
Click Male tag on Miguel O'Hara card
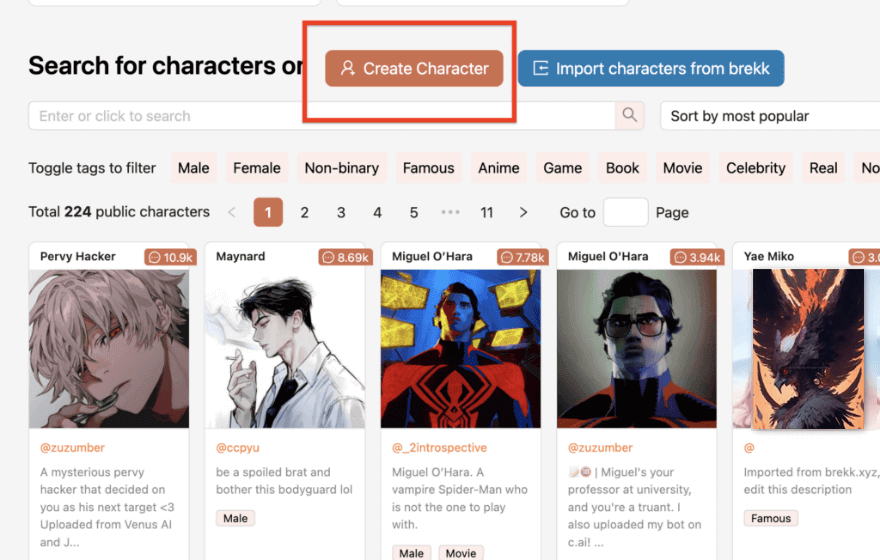[x=411, y=553]
